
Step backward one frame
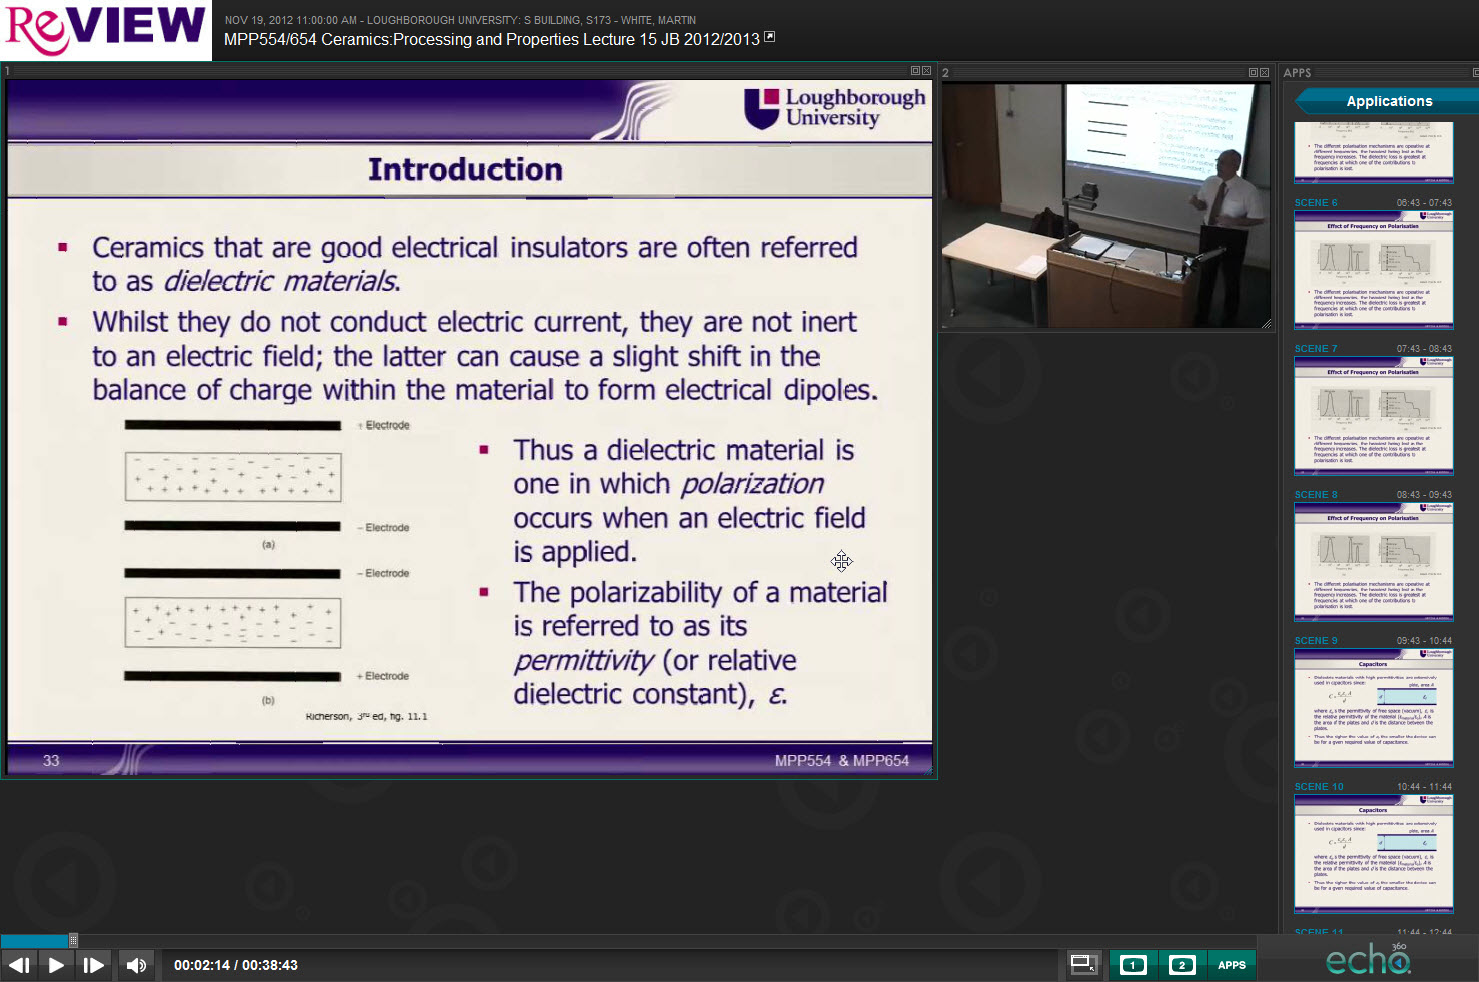click(x=19, y=965)
